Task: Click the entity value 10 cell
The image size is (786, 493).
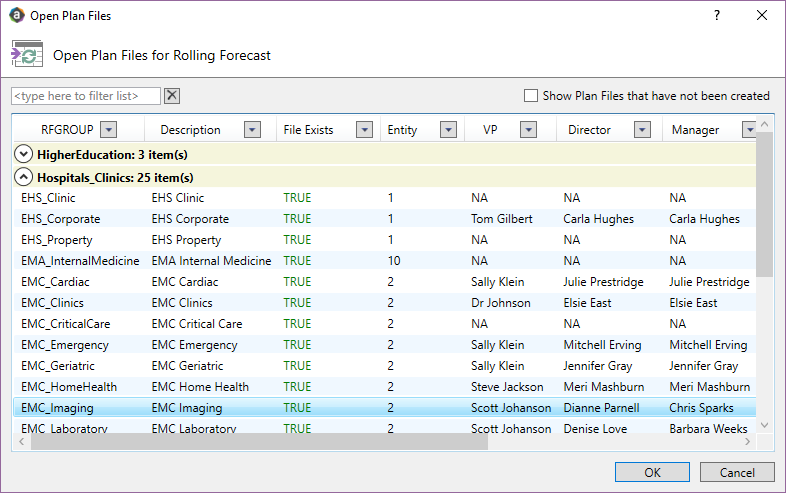Action: pyautogui.click(x=394, y=261)
